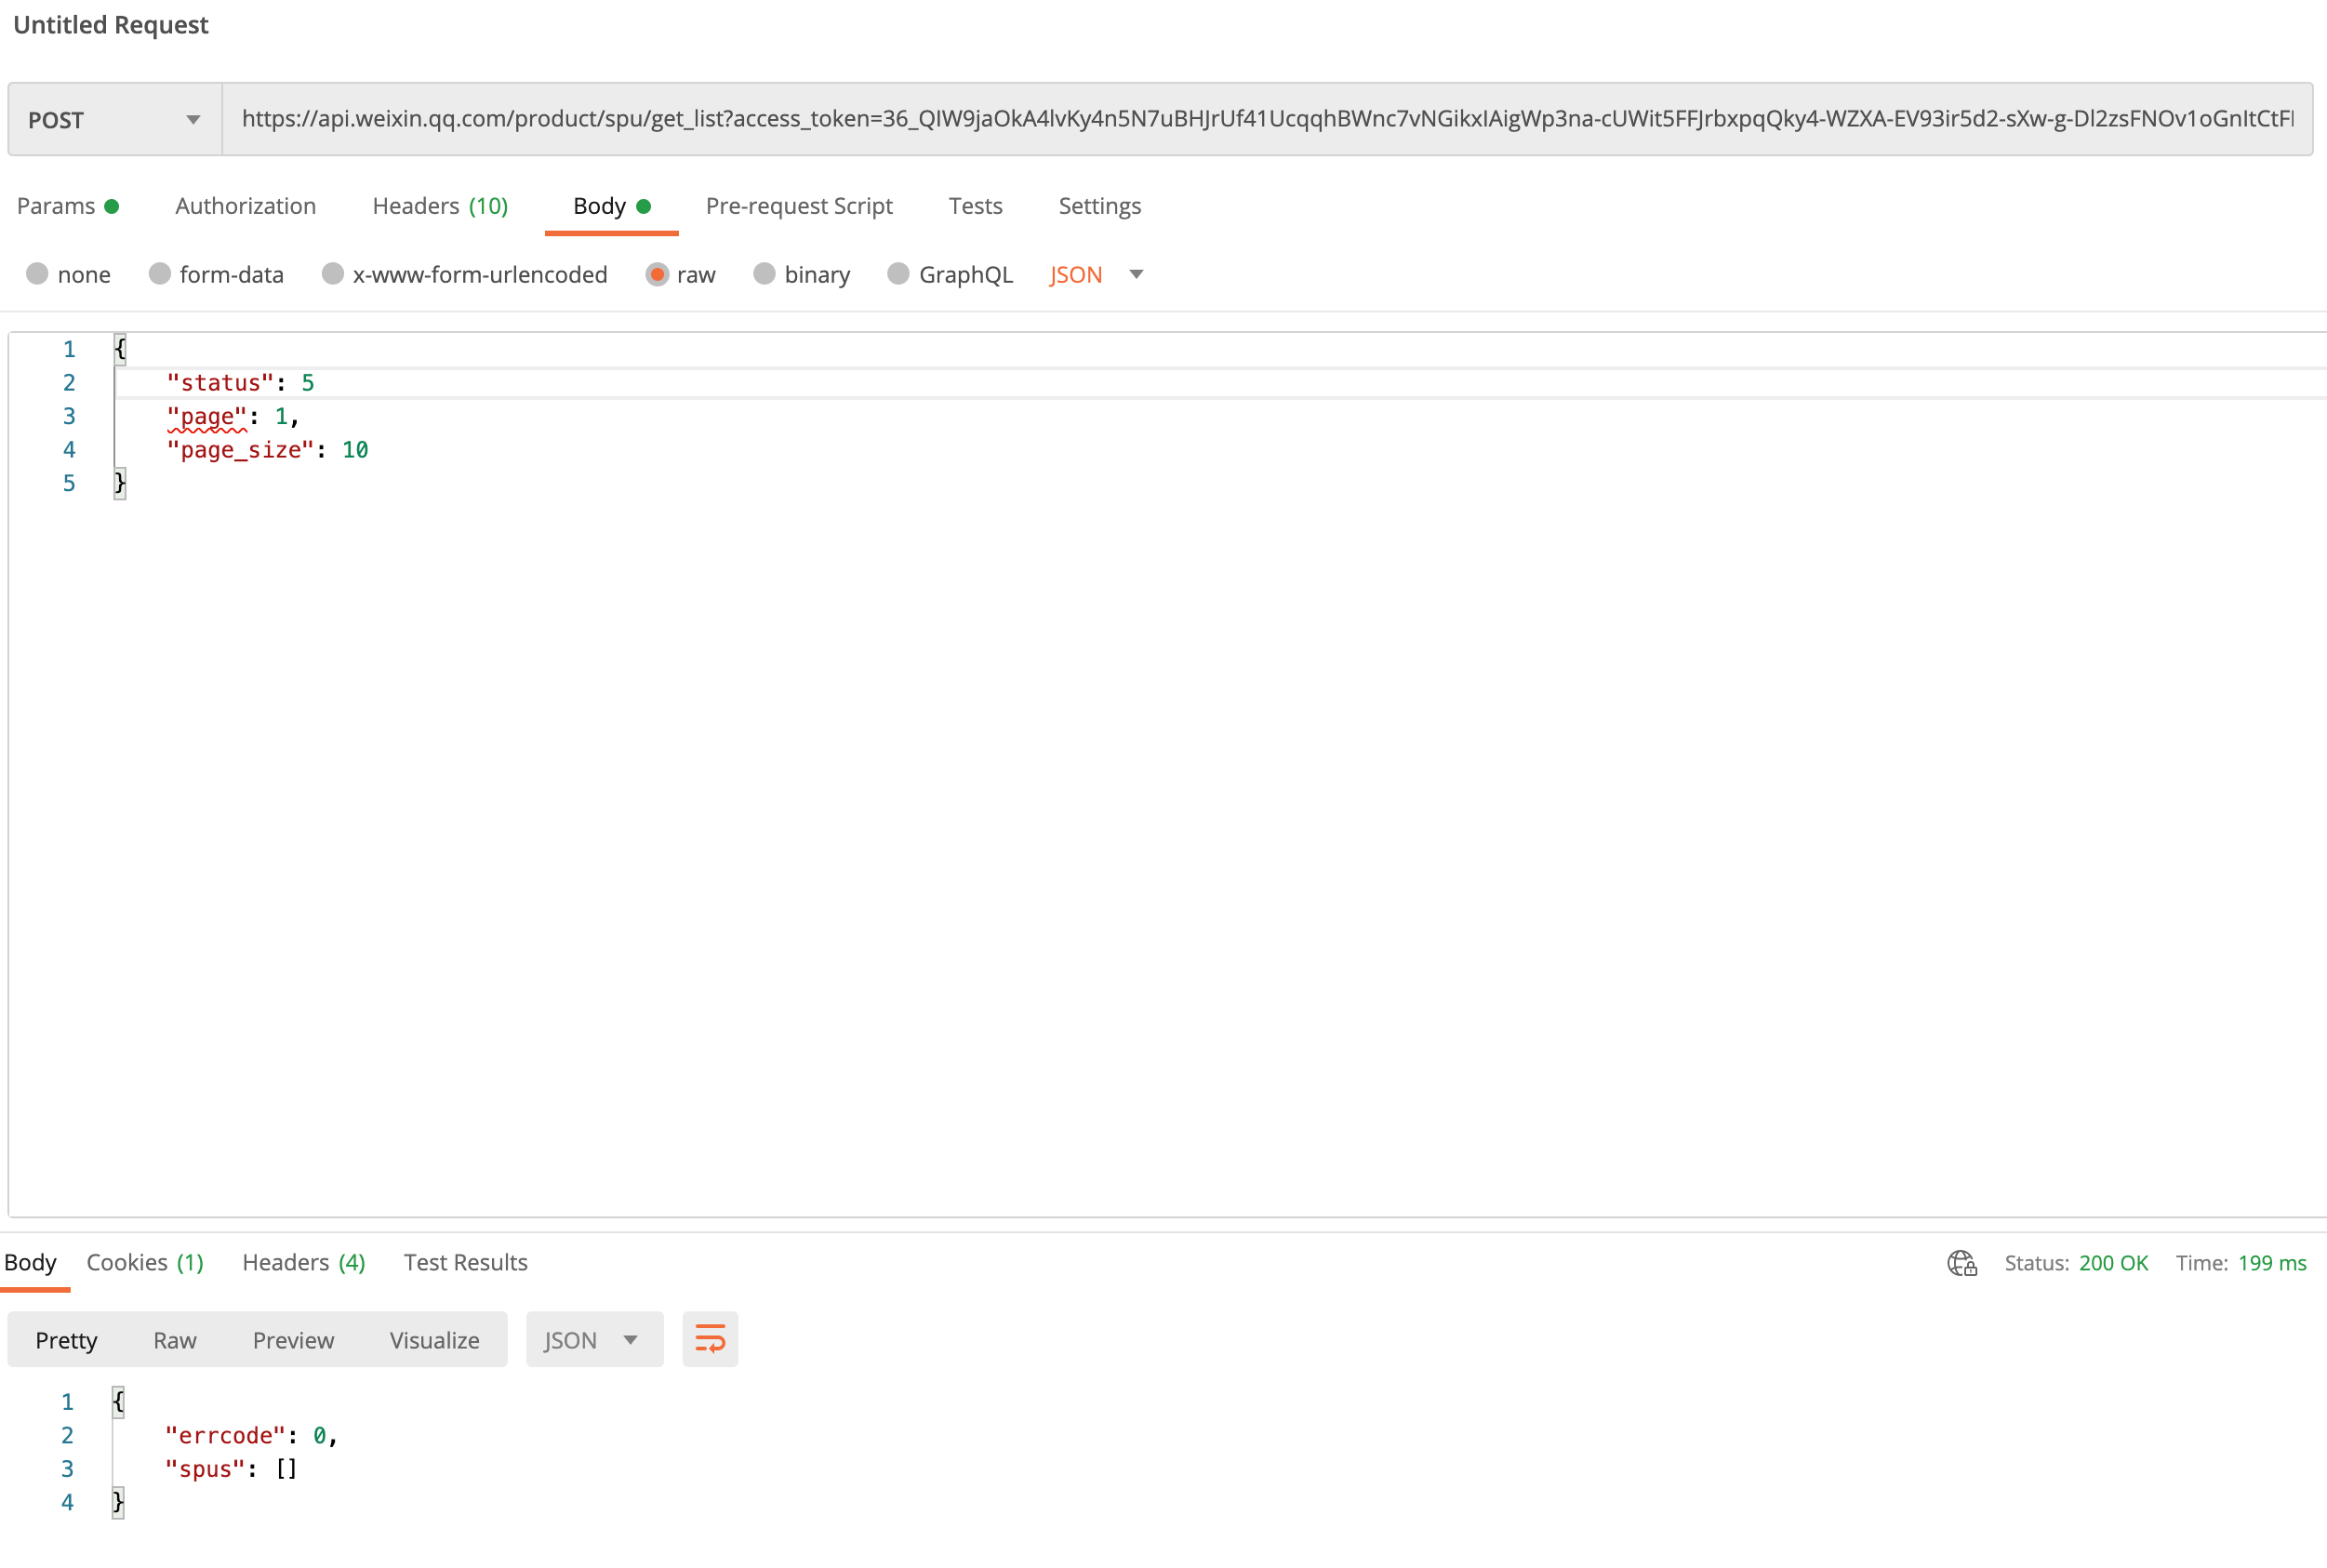Go to Pre-request Script tab
Screen dimensions: 2327x1568
(798, 206)
